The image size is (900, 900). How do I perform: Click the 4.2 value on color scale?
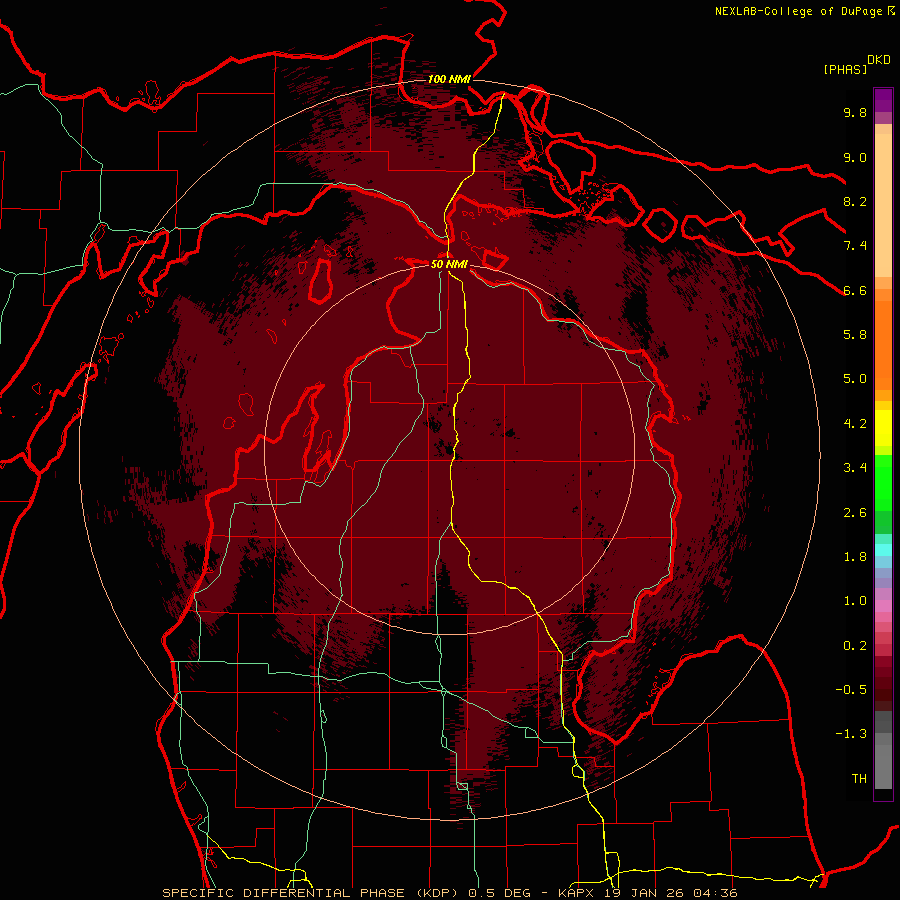click(x=855, y=424)
